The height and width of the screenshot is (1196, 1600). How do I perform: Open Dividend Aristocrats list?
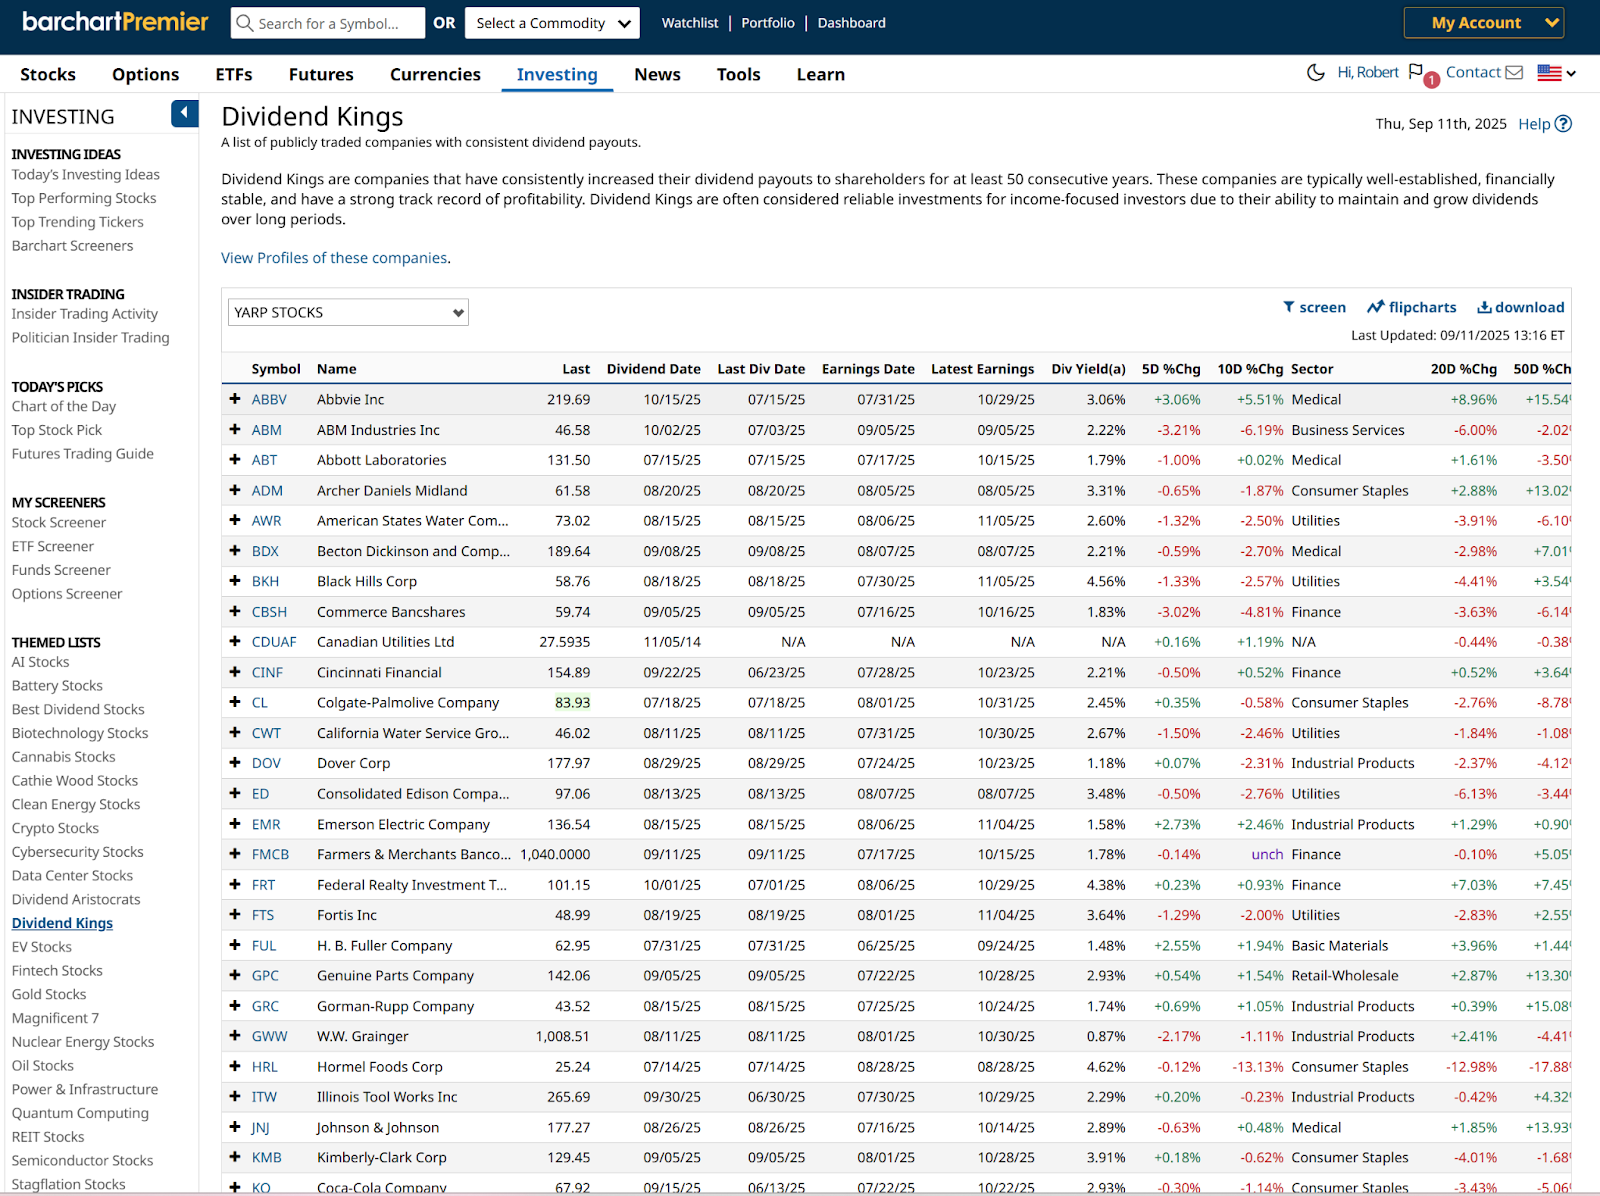point(76,899)
